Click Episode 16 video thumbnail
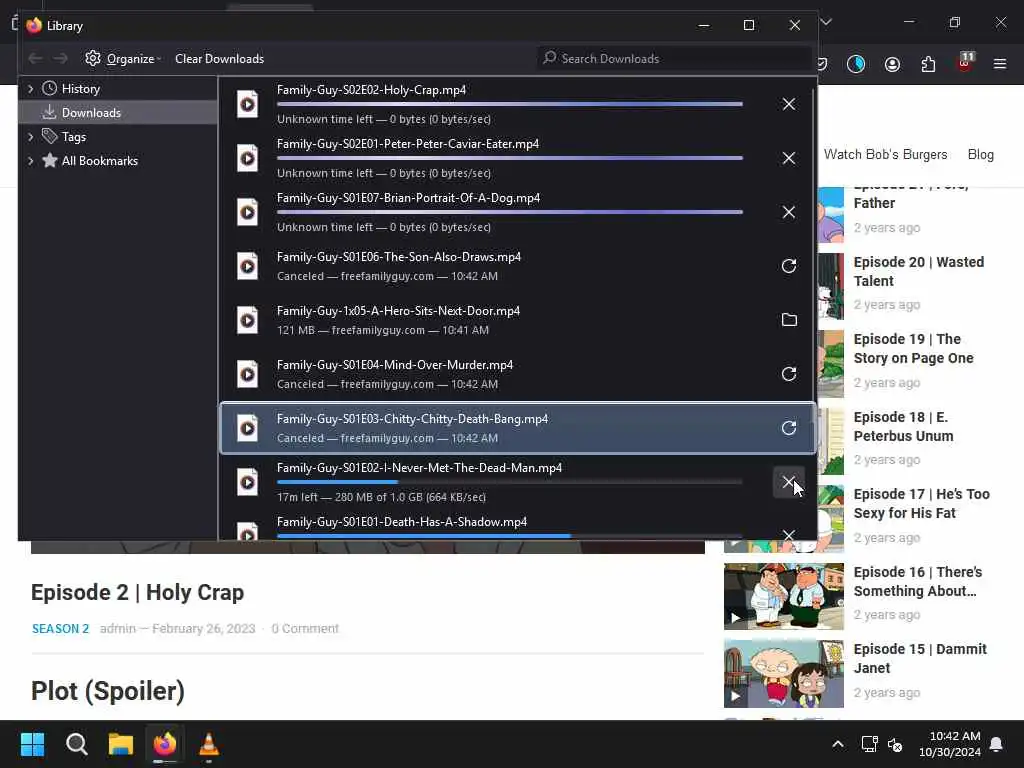1024x768 pixels. [x=783, y=596]
